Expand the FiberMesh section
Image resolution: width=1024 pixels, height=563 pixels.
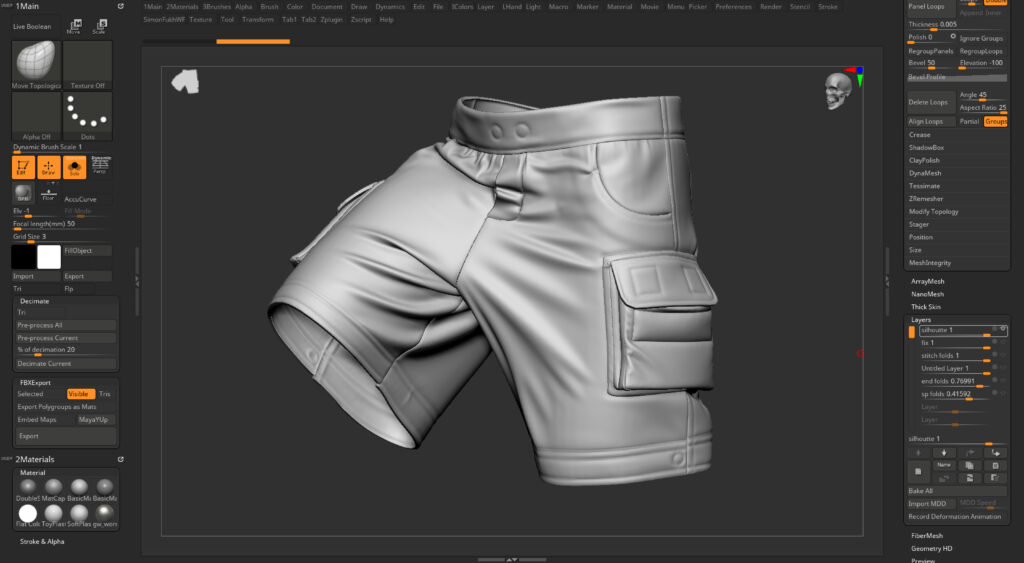927,536
